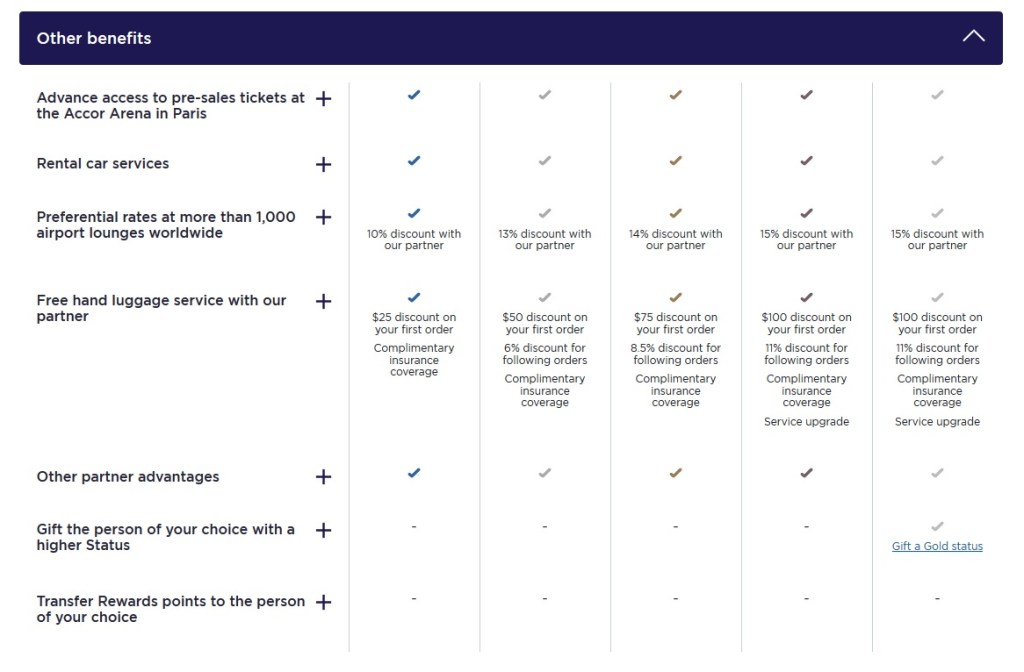The image size is (1024, 672).
Task: Collapse the Other benefits section chevron
Action: tap(973, 37)
